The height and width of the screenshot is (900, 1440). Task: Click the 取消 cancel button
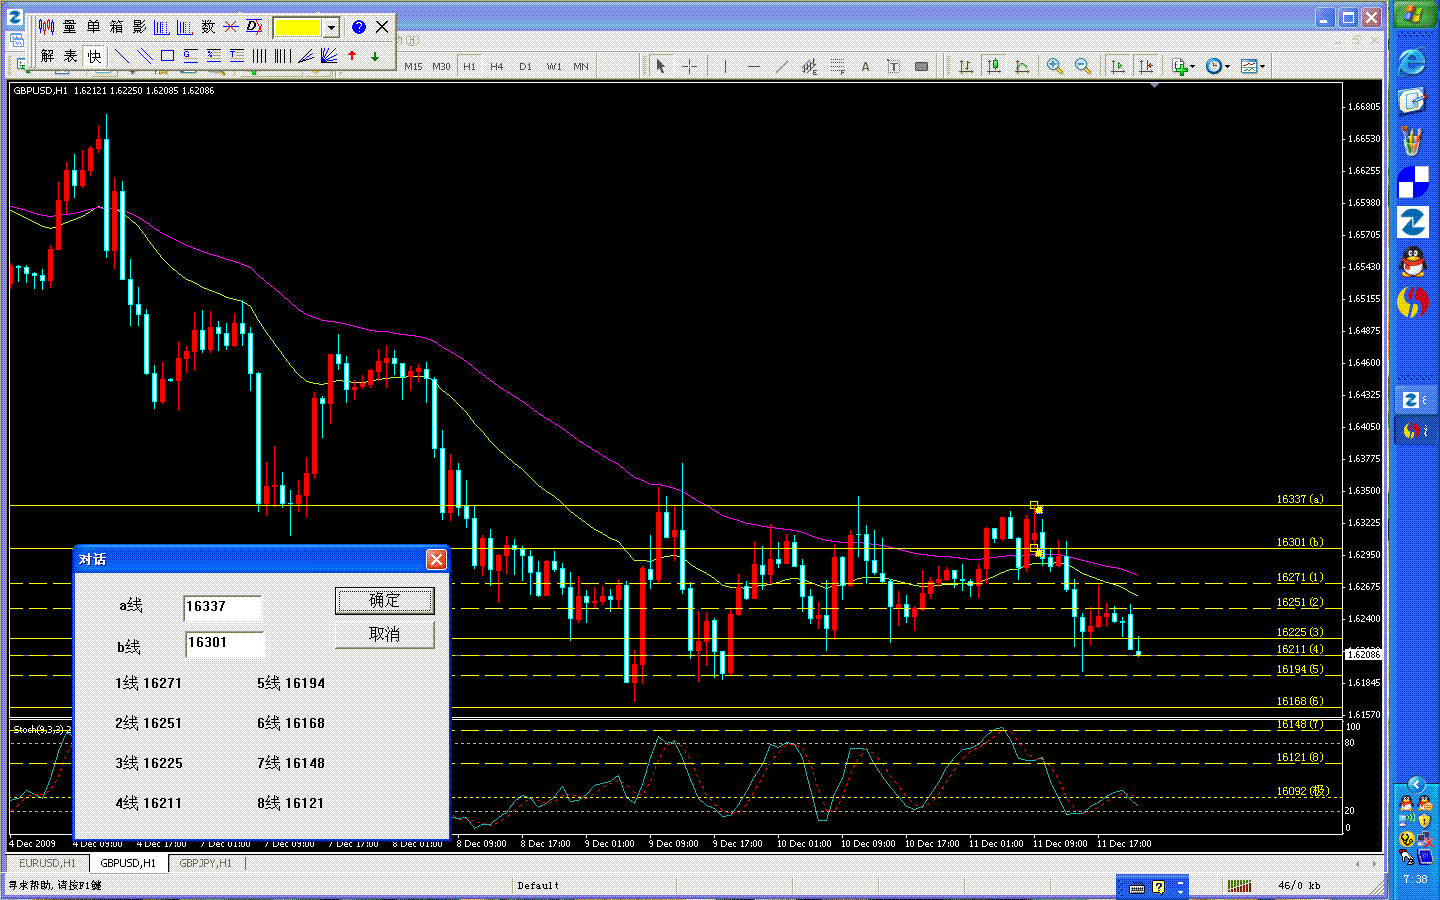[384, 634]
